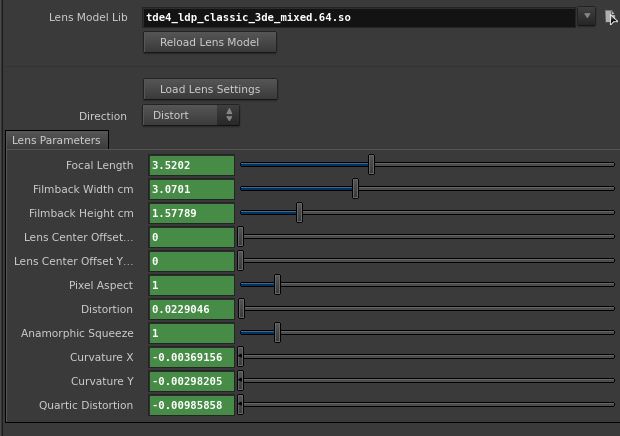This screenshot has height=436, width=620.
Task: Click the Lens Model Lib path field
Action: coord(359,17)
